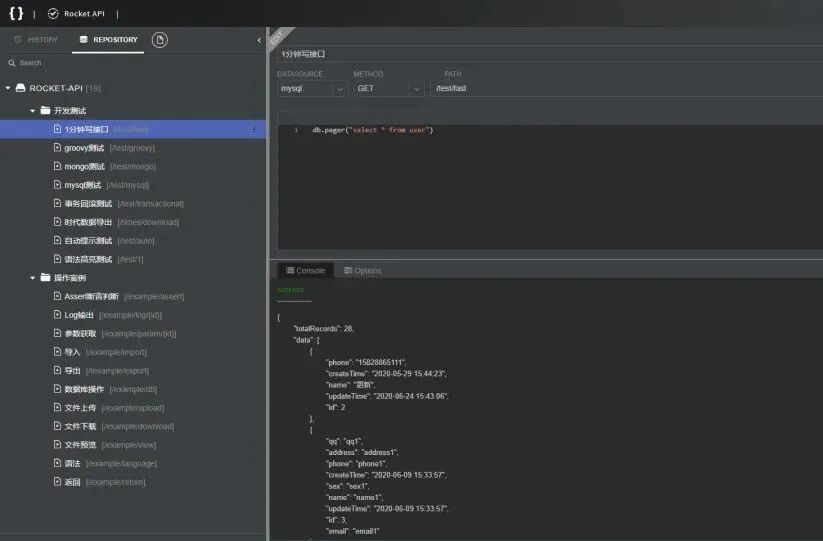Click the file icon beside 返回
The image size is (823, 541).
pyautogui.click(x=57, y=481)
